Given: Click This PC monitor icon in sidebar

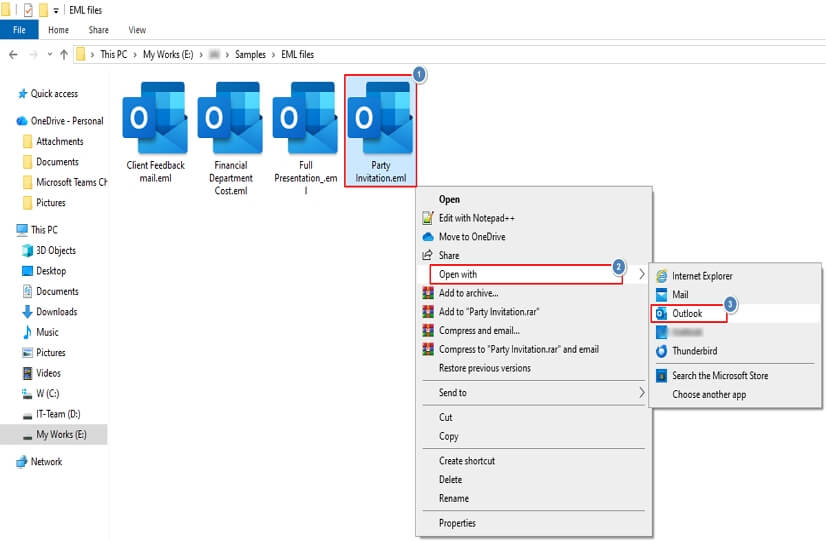Looking at the screenshot, I should pos(22,230).
